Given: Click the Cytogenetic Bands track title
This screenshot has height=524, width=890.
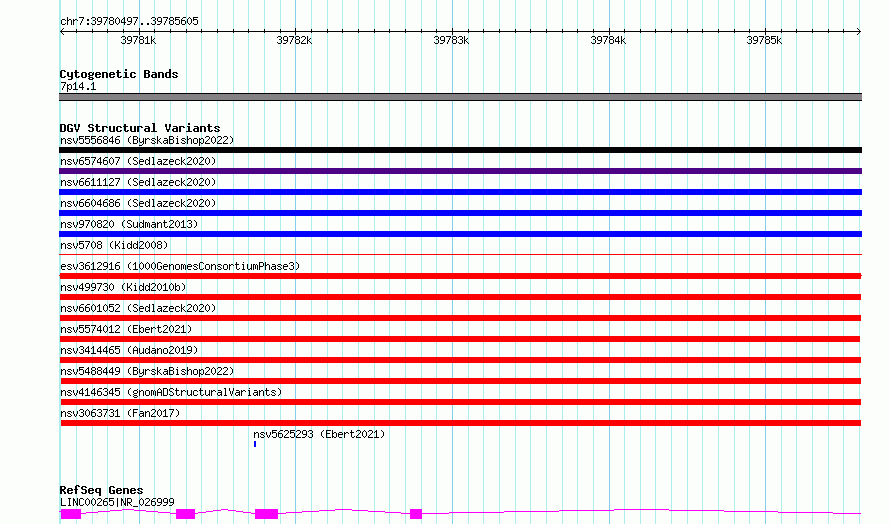Looking at the screenshot, I should 119,74.
